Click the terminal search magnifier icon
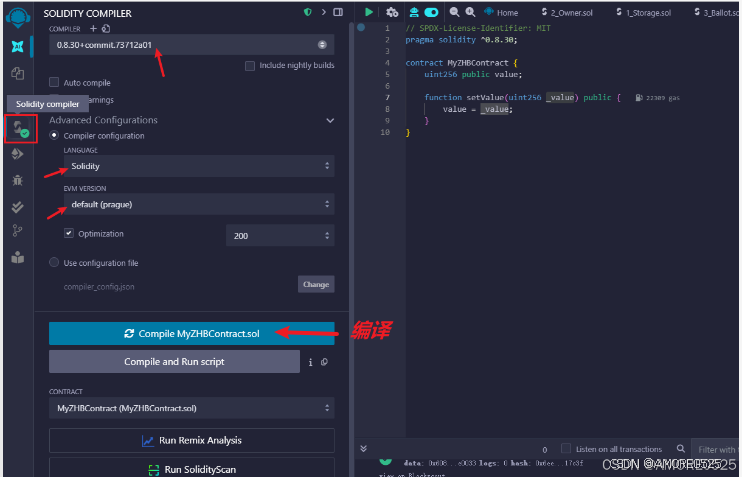The width and height of the screenshot is (742, 477). [x=680, y=449]
